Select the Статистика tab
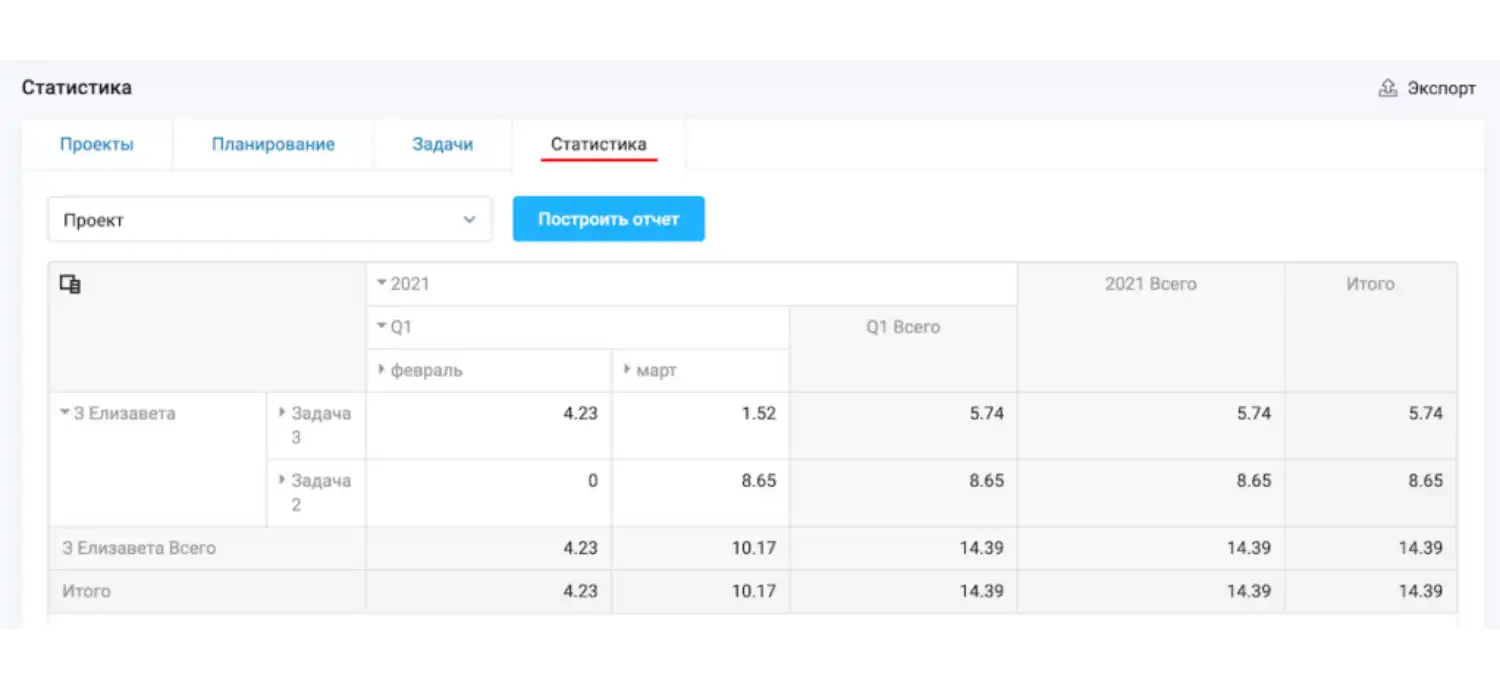The height and width of the screenshot is (700, 1500). click(x=597, y=143)
